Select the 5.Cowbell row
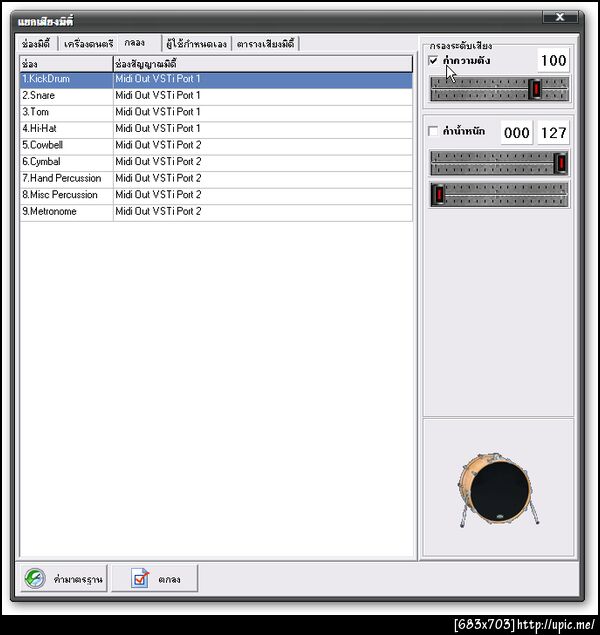 point(216,146)
